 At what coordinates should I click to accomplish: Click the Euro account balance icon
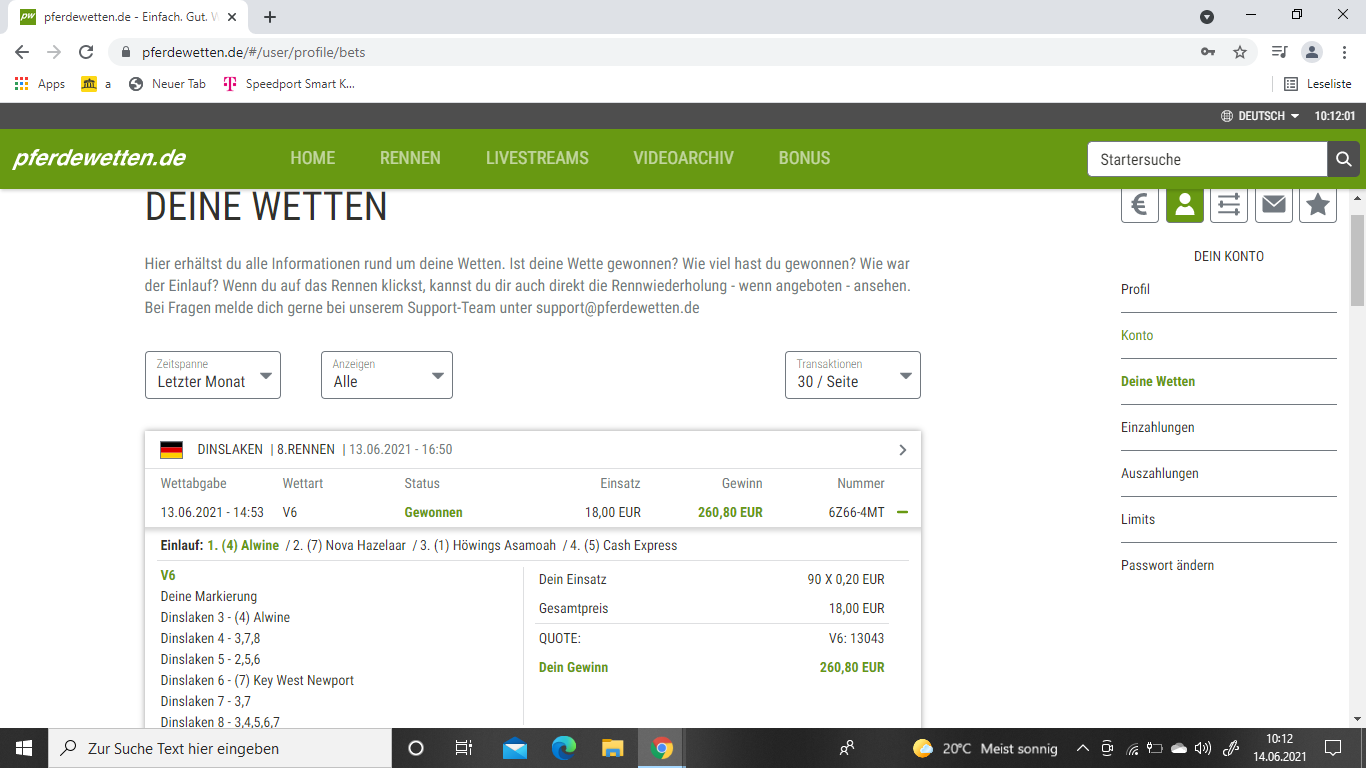(1140, 205)
